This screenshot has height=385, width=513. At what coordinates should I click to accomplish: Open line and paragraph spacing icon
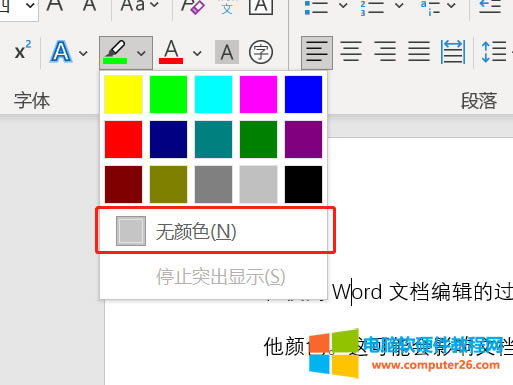click(x=494, y=51)
